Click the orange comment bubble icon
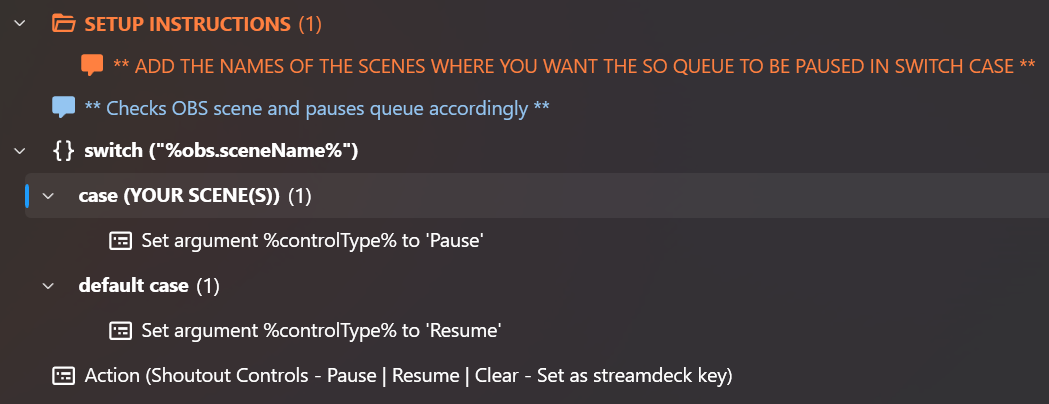1049x404 pixels. 92,65
